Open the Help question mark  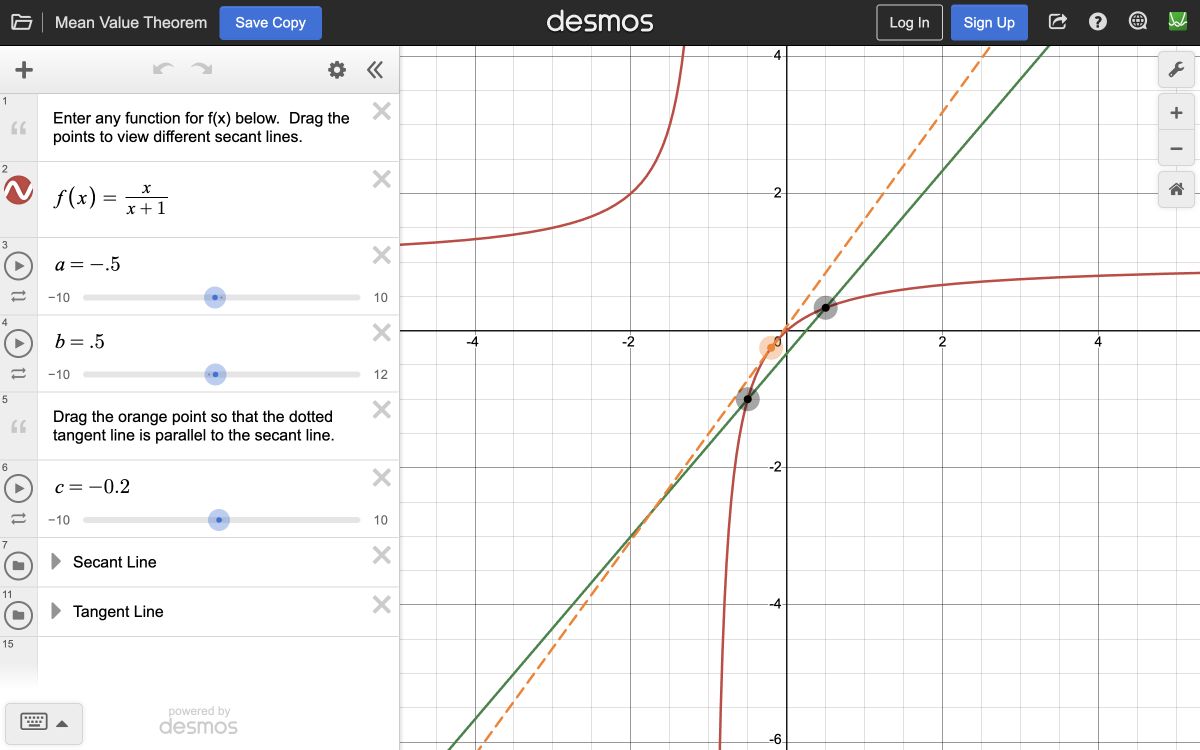tap(1098, 22)
